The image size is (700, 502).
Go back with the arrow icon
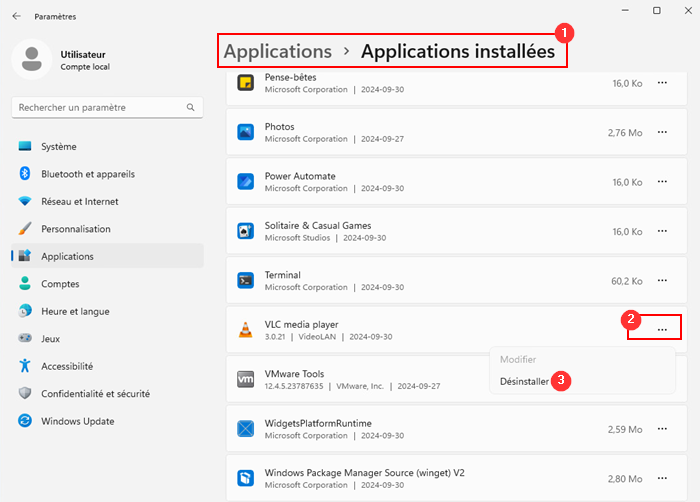click(17, 16)
